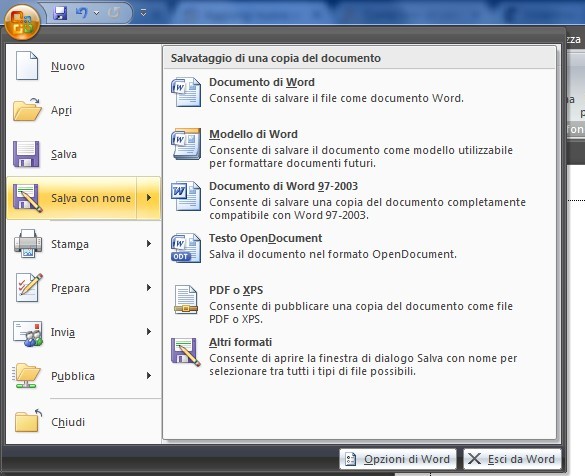Click the options icon on Opzioni di Word
The width and height of the screenshot is (585, 476).
point(350,459)
